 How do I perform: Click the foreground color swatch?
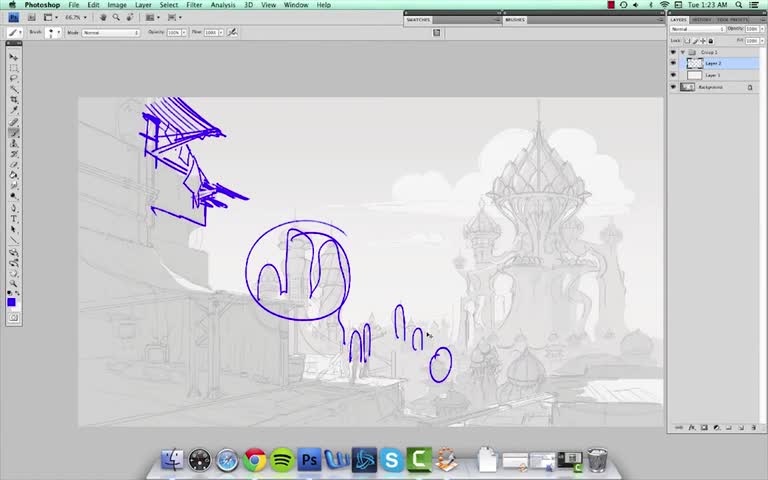pos(11,302)
